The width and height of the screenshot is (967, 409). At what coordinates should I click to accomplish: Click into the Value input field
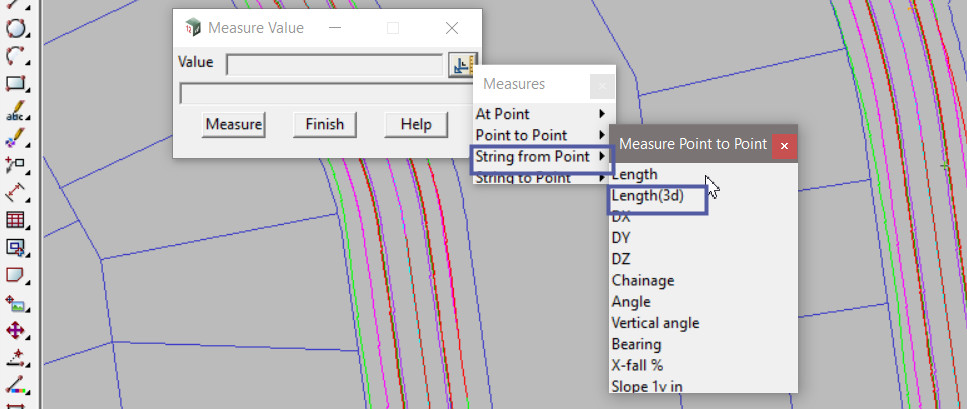tap(334, 65)
